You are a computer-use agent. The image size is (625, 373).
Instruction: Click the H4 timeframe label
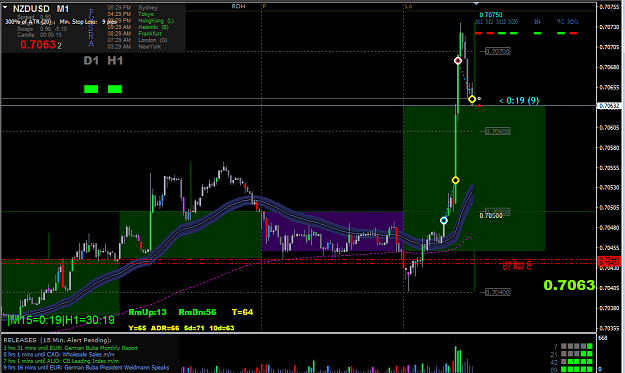coord(537,22)
